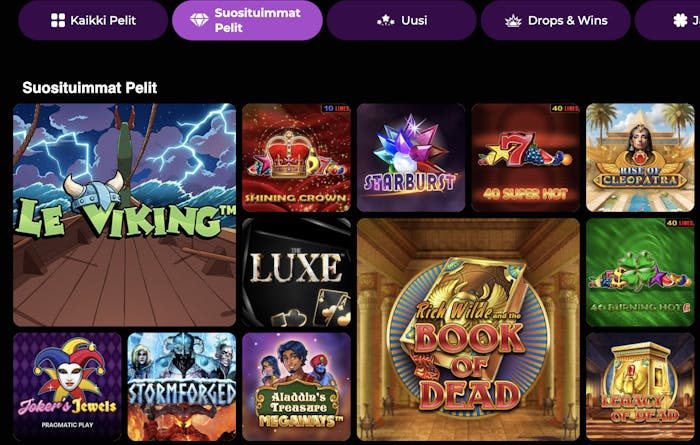
Task: Launch the Le Viking game tile
Action: [x=125, y=215]
